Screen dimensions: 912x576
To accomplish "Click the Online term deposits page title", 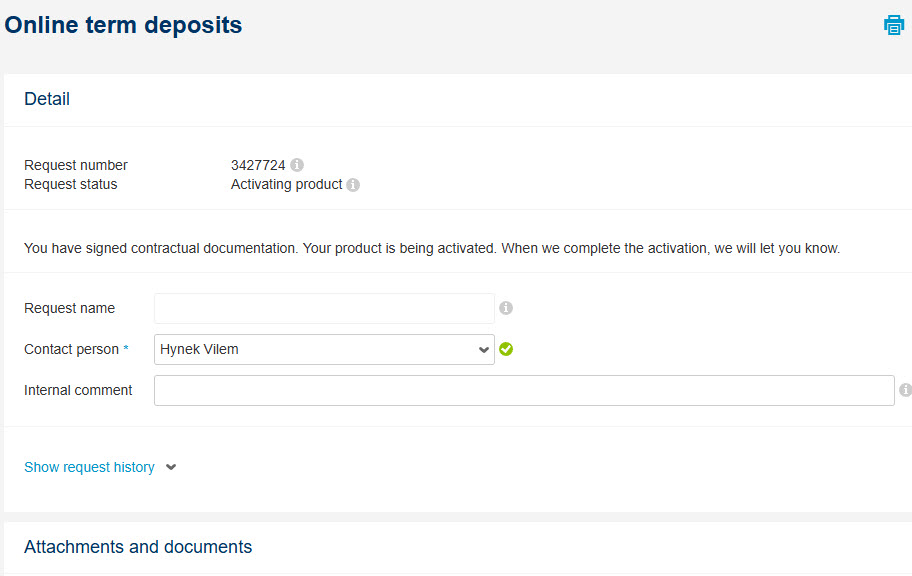I will point(123,25).
